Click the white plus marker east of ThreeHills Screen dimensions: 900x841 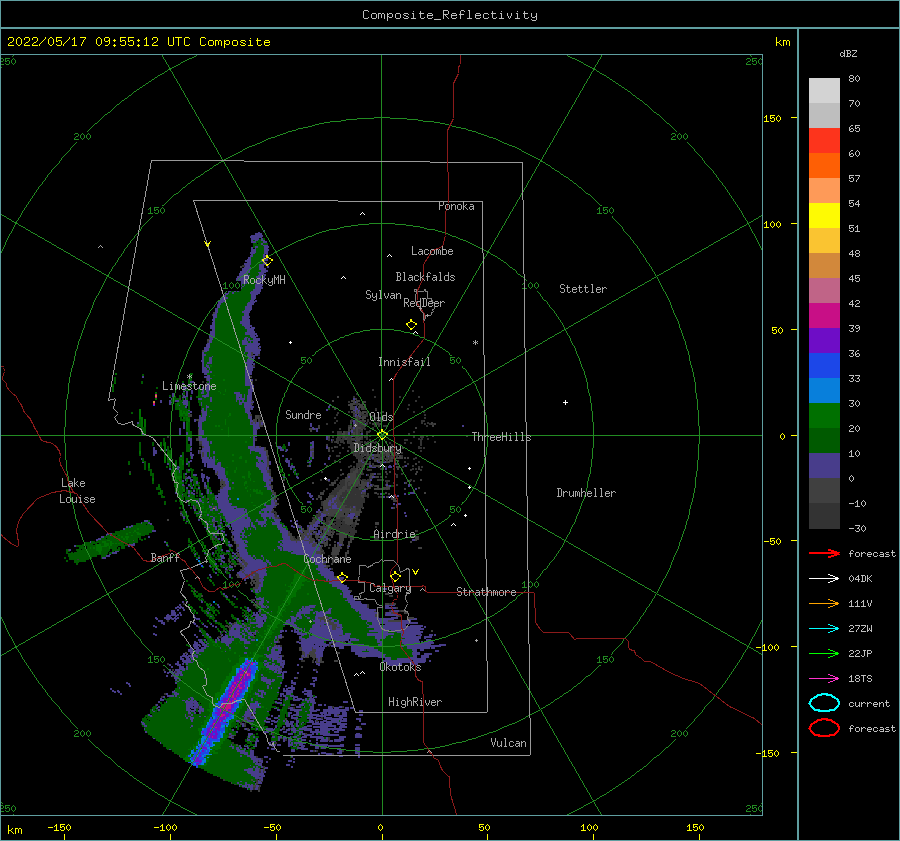565,402
